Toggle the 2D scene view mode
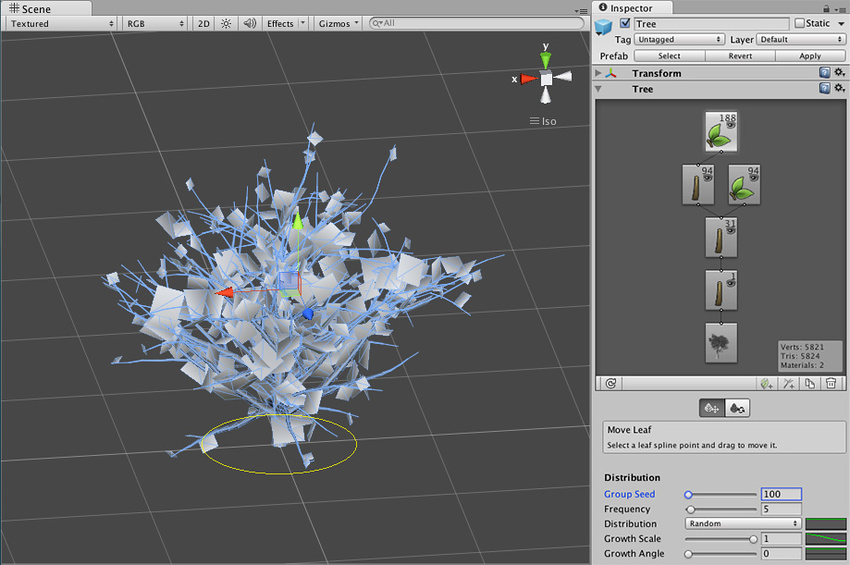The height and width of the screenshot is (565, 850). 203,23
